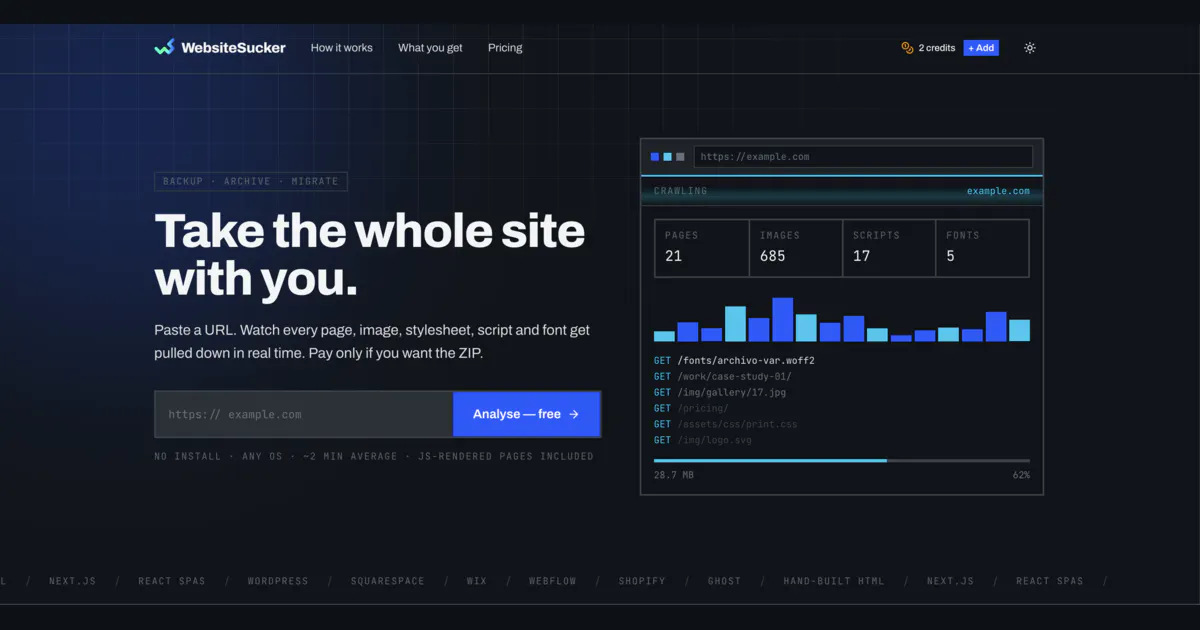1200x630 pixels.
Task: Click HAND-BUILT HTML in the ticker
Action: coord(833,581)
